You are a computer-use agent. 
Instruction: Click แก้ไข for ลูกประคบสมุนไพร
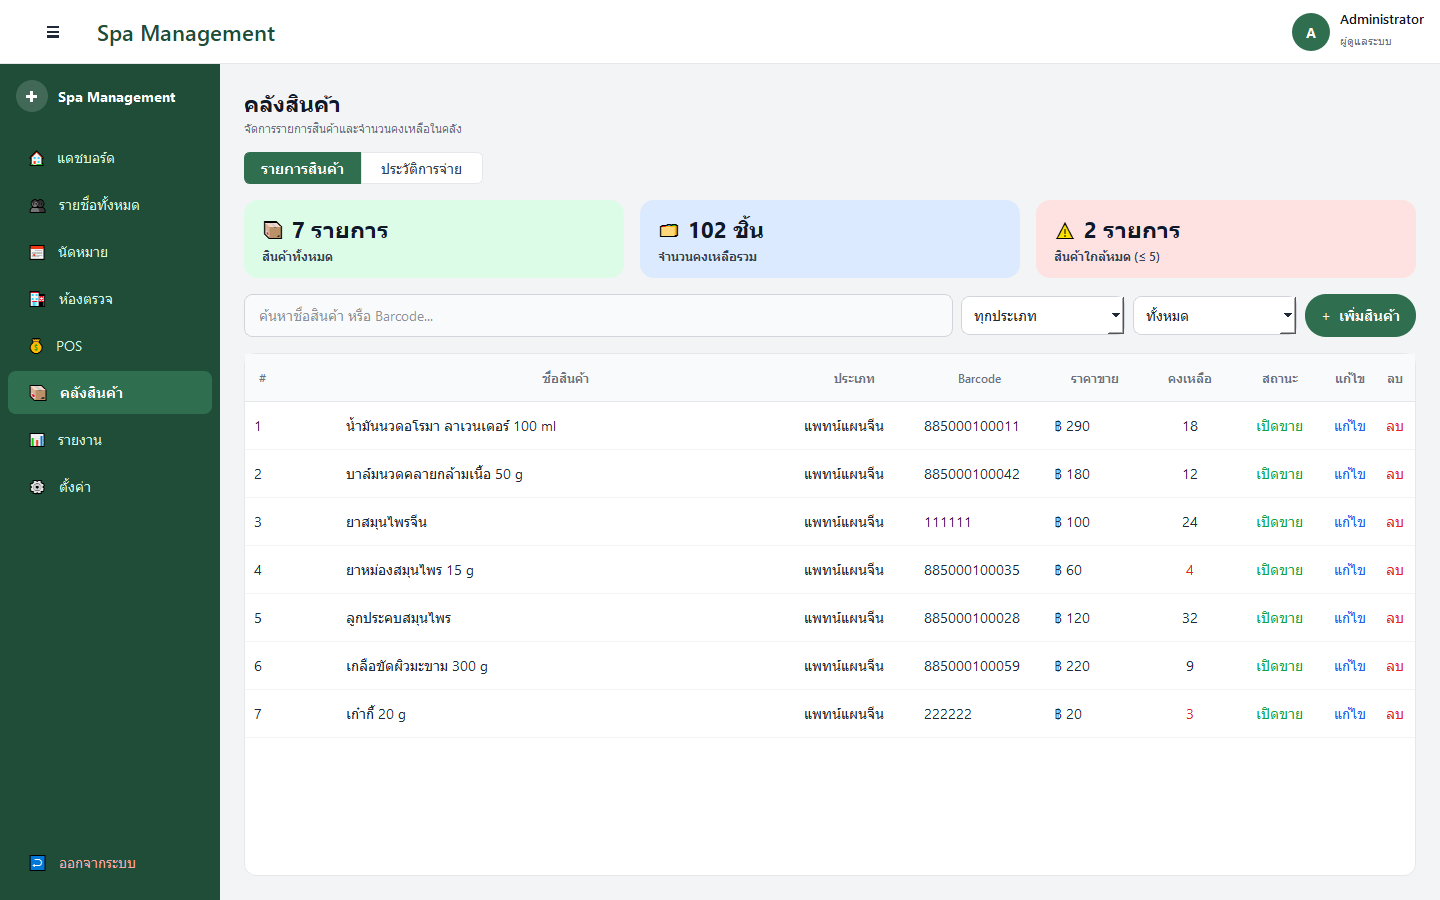pos(1350,618)
